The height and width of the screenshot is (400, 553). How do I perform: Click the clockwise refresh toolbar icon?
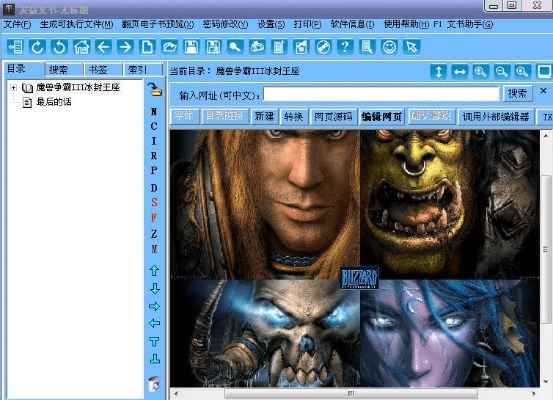pos(37,47)
